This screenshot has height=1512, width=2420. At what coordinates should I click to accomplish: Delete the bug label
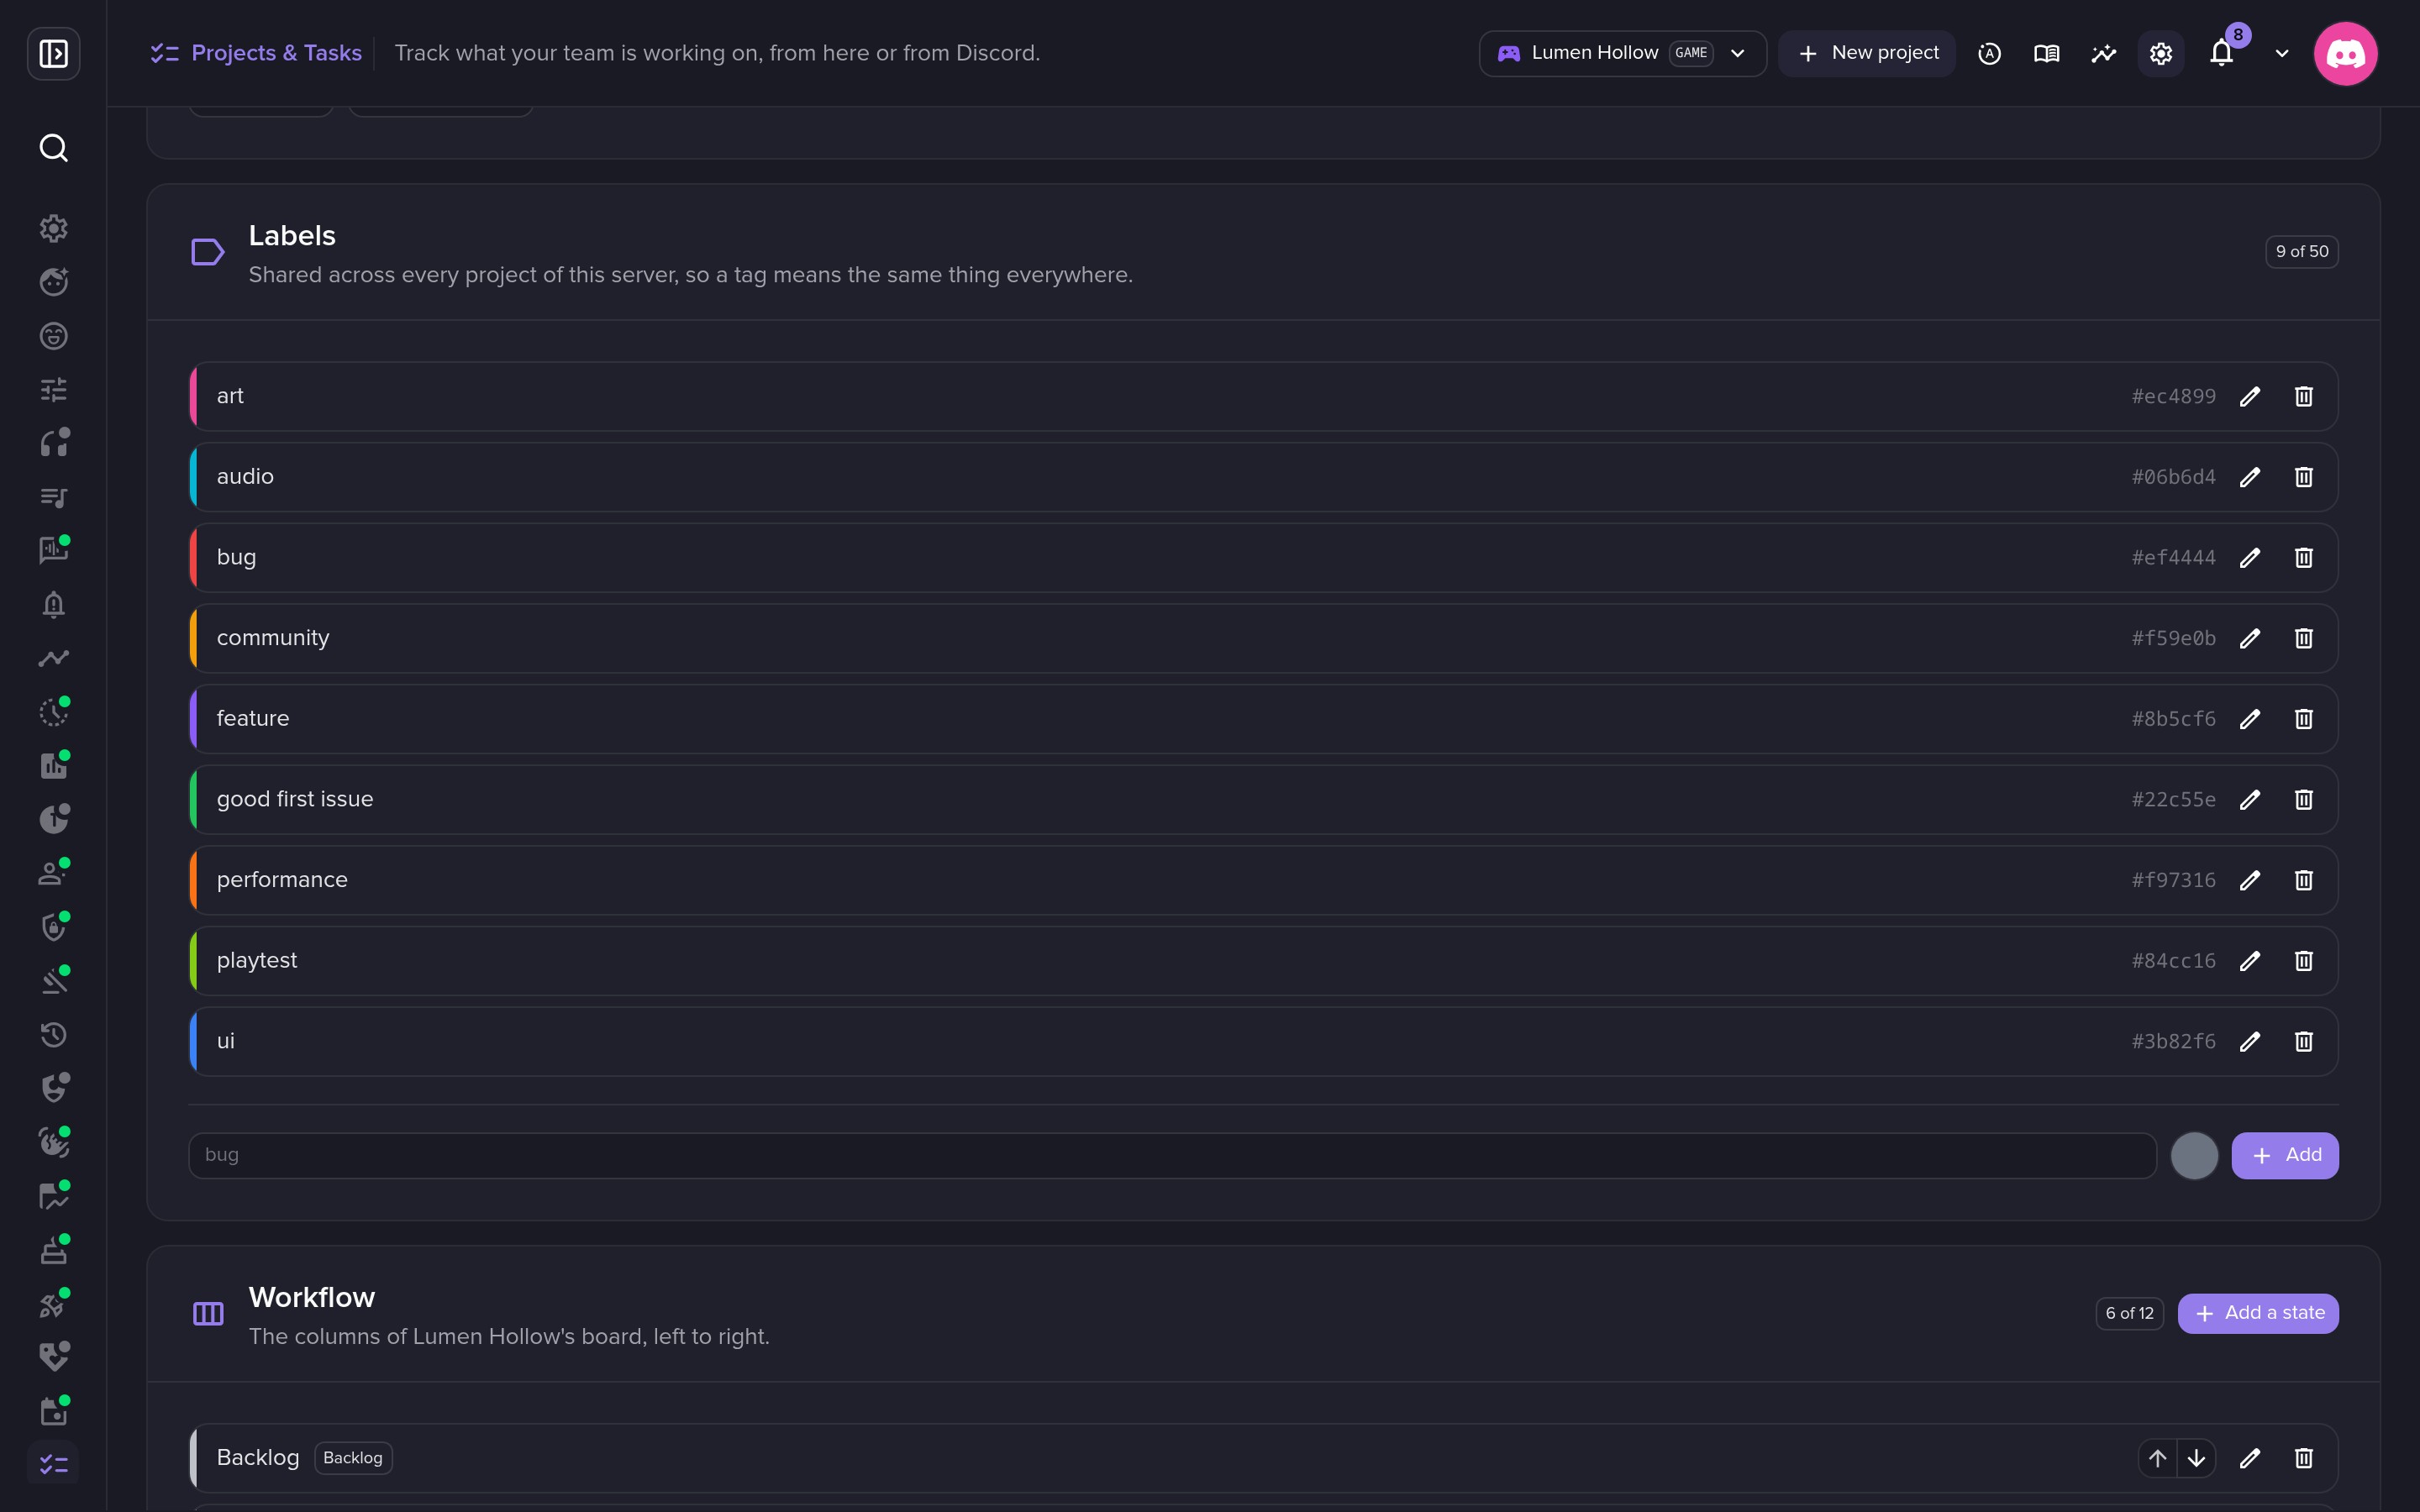point(2304,558)
